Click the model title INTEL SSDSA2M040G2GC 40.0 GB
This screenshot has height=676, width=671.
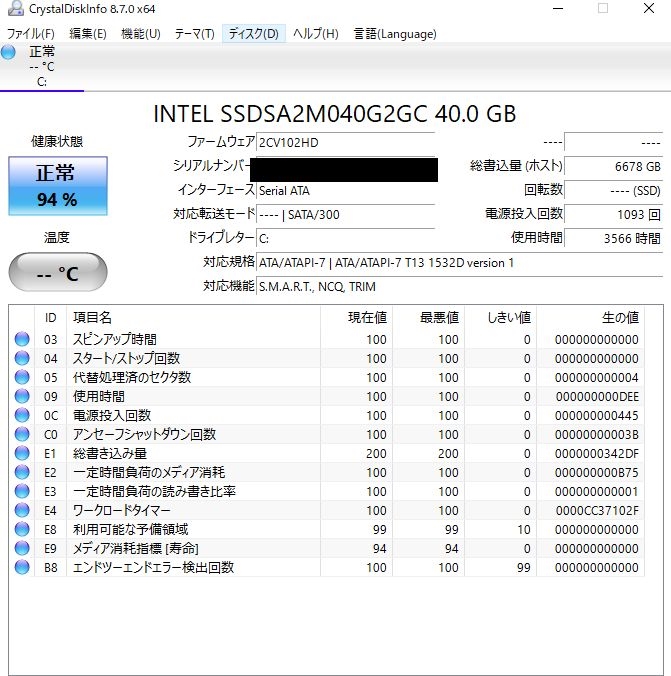point(335,114)
